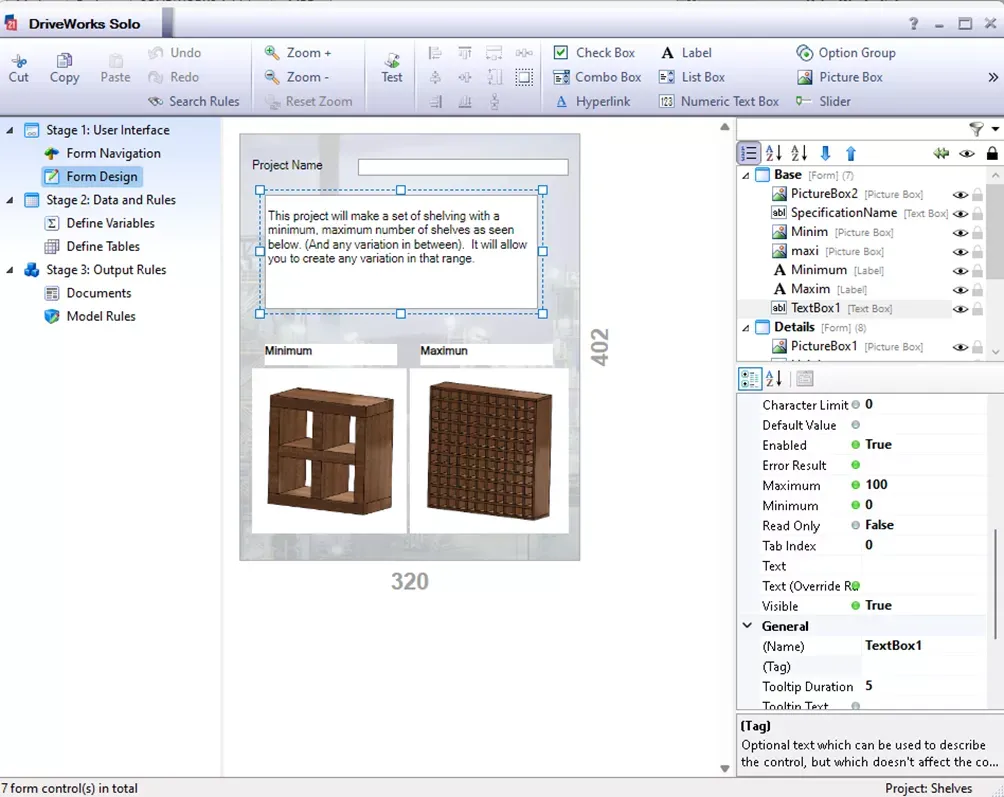Toggle lock all controls header icon

[992, 153]
